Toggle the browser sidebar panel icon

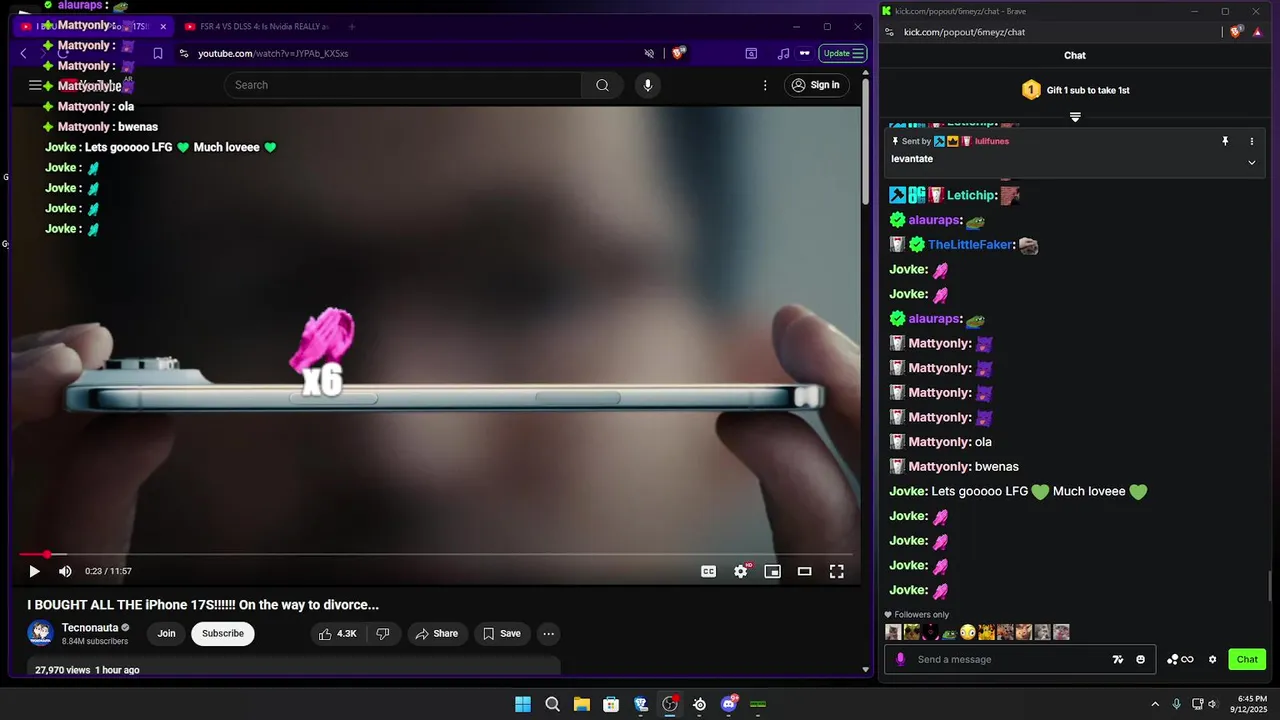(751, 53)
